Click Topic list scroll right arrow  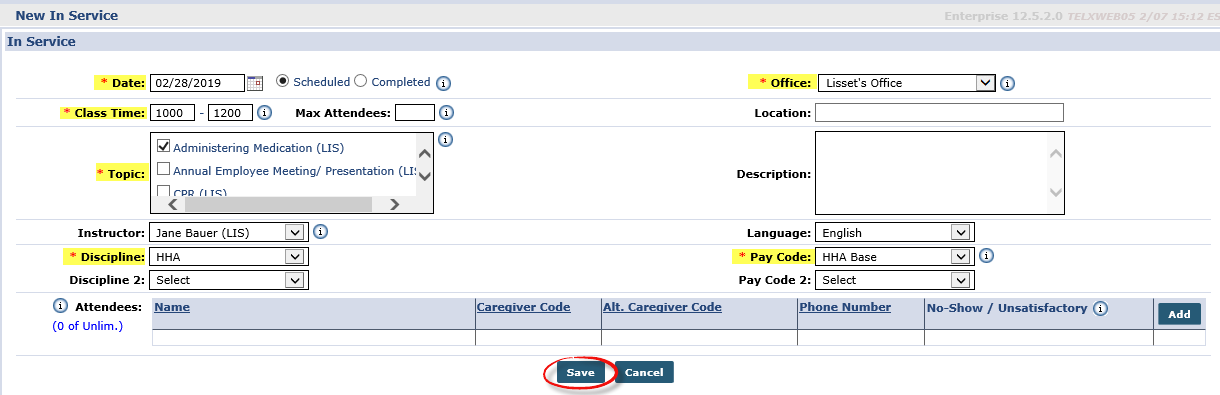pyautogui.click(x=394, y=204)
